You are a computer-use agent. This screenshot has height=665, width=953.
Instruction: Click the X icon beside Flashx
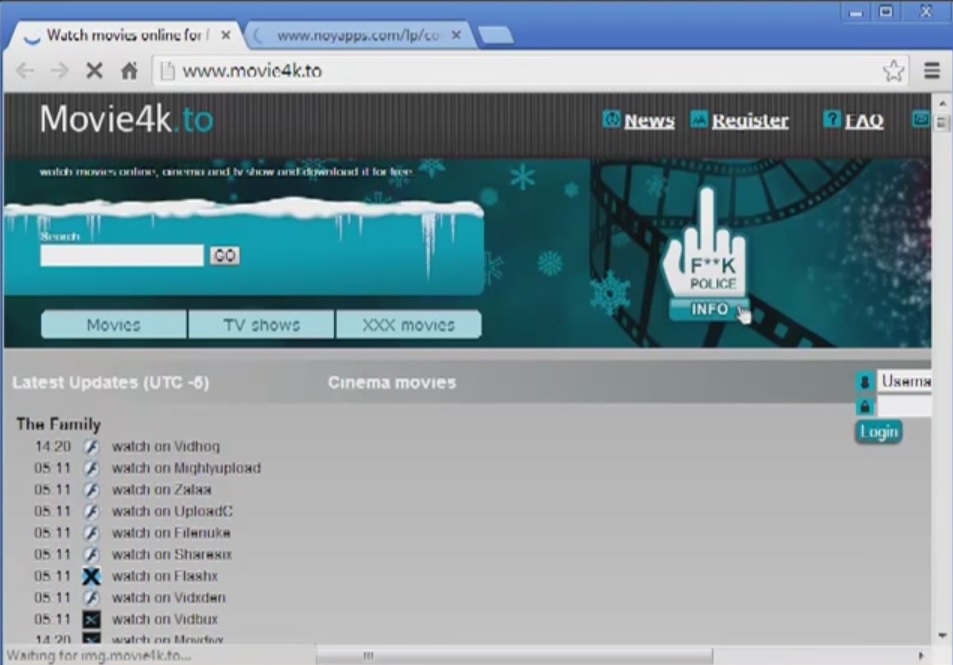(91, 576)
